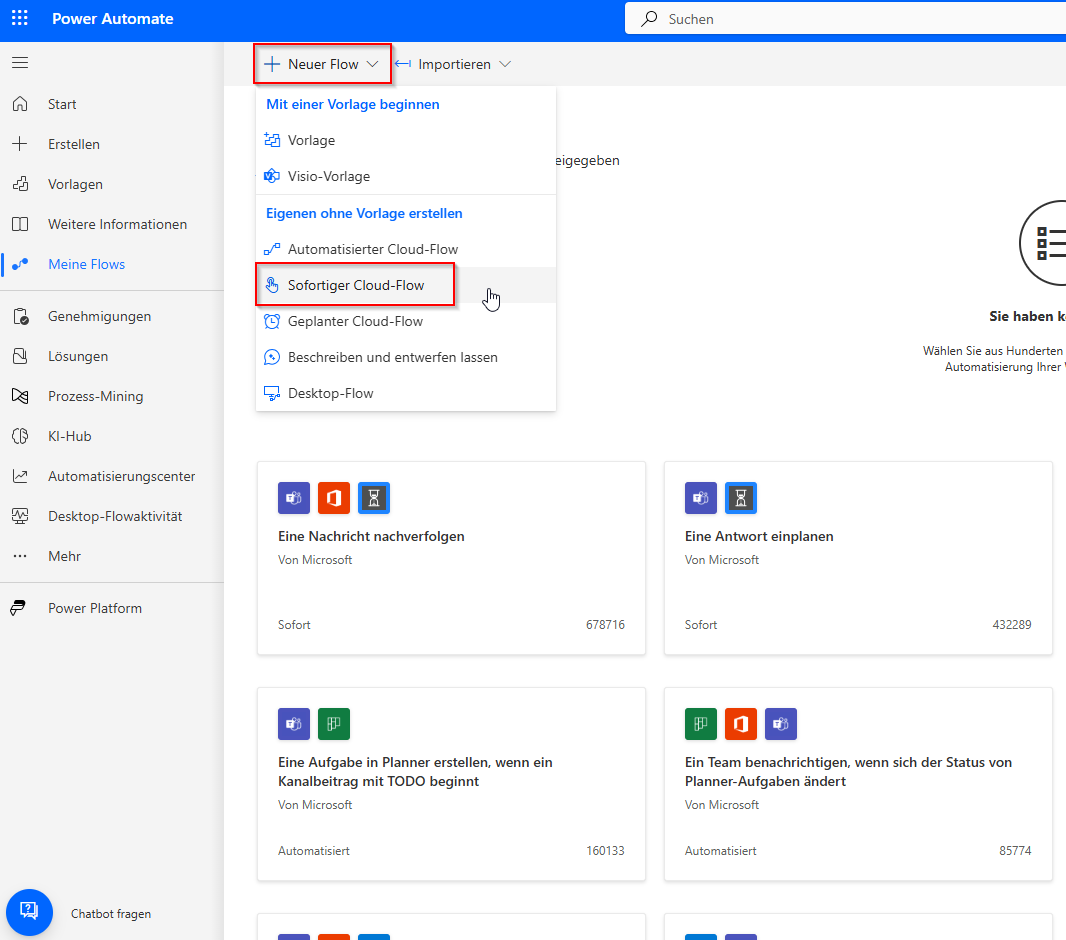Screen dimensions: 1066x940
Task: Click the KI-Hub brain icon
Action: tap(20, 436)
